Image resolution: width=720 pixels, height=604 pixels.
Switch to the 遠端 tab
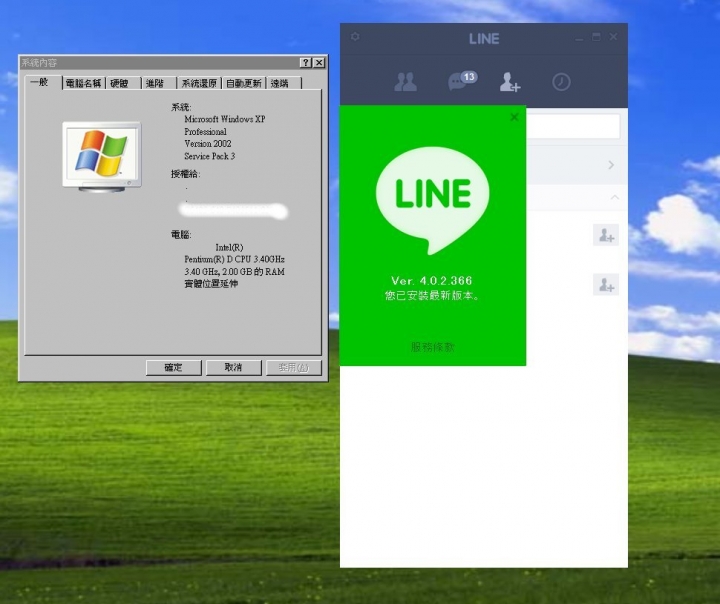click(x=283, y=84)
